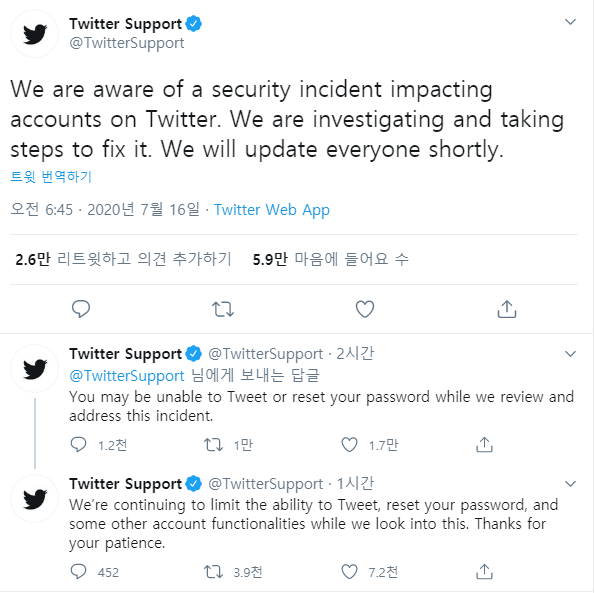
Task: Share the main tweet via share icon
Action: 507,309
